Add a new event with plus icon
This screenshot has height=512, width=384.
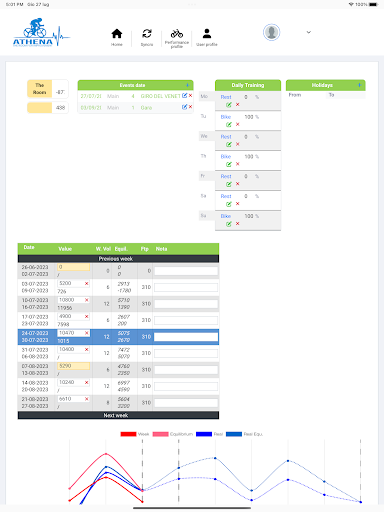click(x=188, y=85)
